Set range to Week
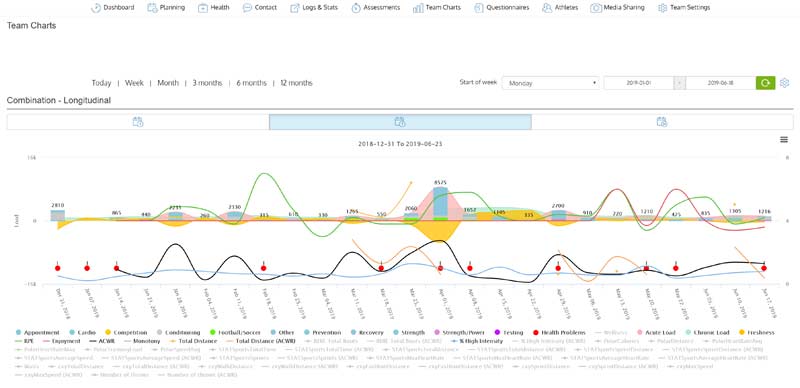The height and width of the screenshot is (388, 800). tap(134, 83)
